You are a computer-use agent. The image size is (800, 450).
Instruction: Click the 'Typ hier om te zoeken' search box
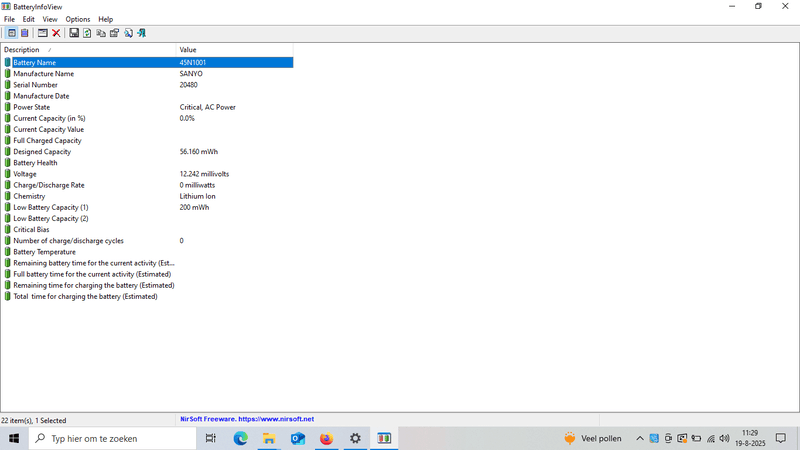coord(112,438)
